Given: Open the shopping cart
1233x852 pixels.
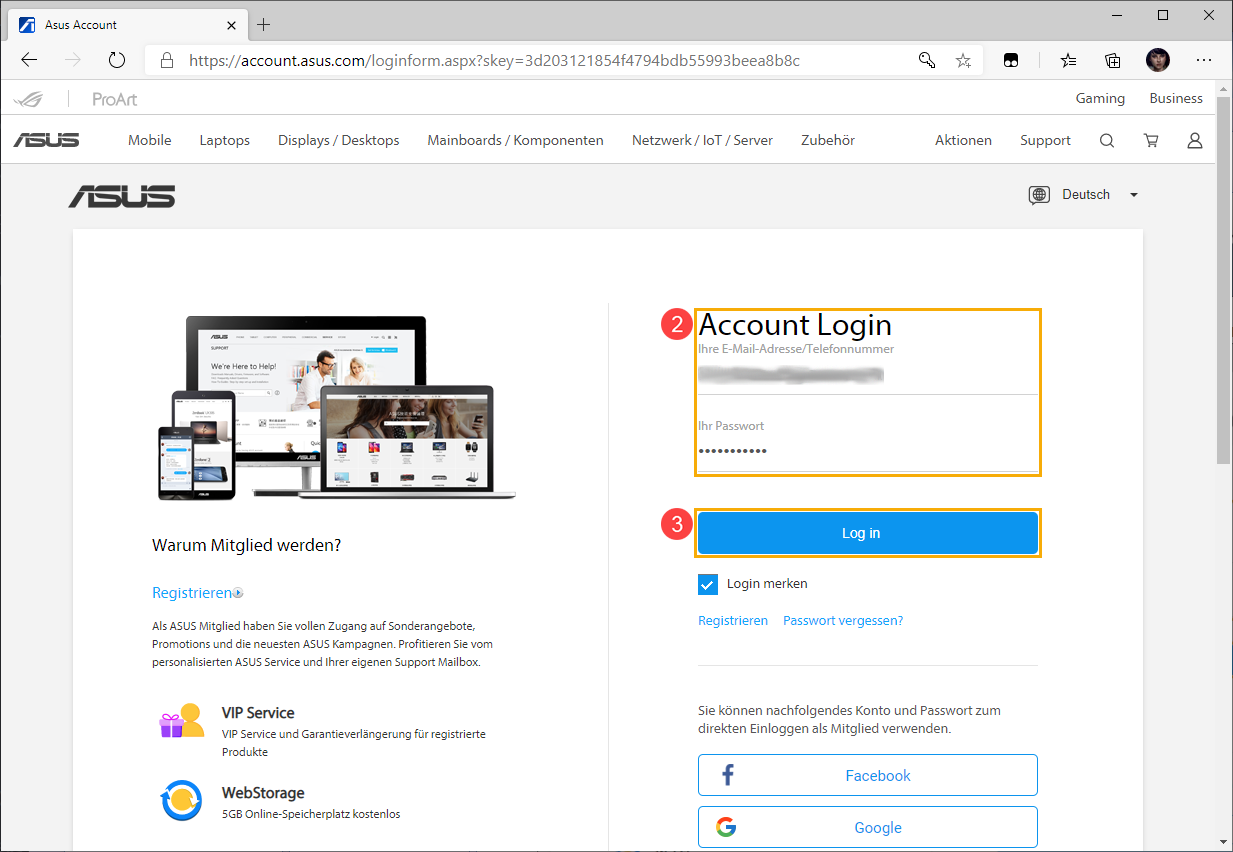Looking at the screenshot, I should coord(1151,140).
